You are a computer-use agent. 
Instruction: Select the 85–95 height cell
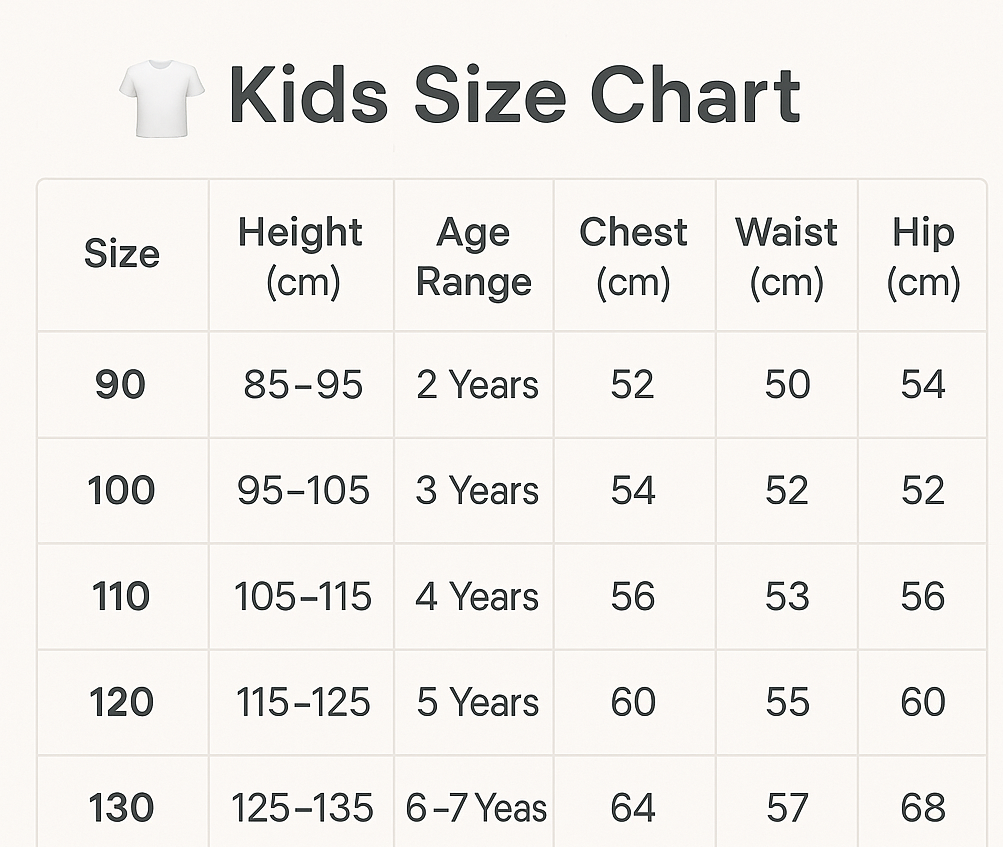(303, 385)
